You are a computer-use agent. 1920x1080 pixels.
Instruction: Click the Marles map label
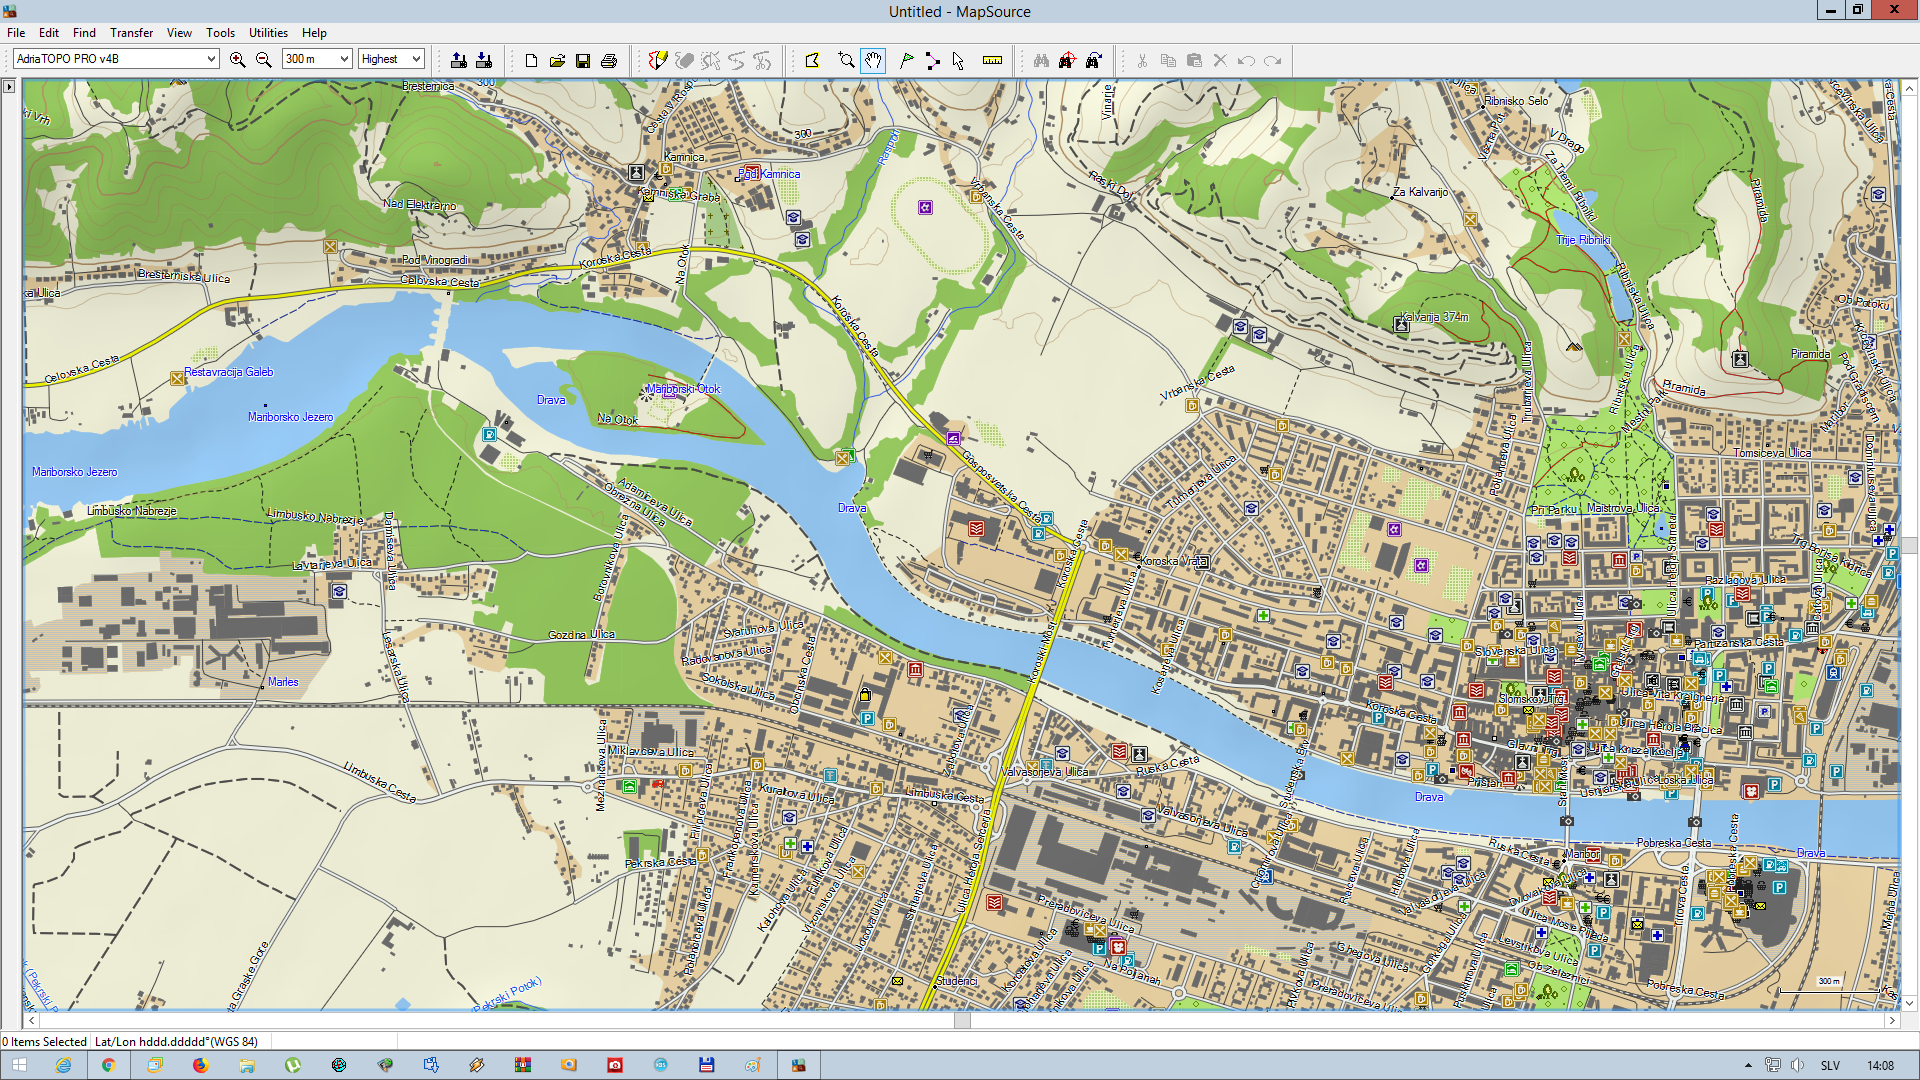click(283, 682)
